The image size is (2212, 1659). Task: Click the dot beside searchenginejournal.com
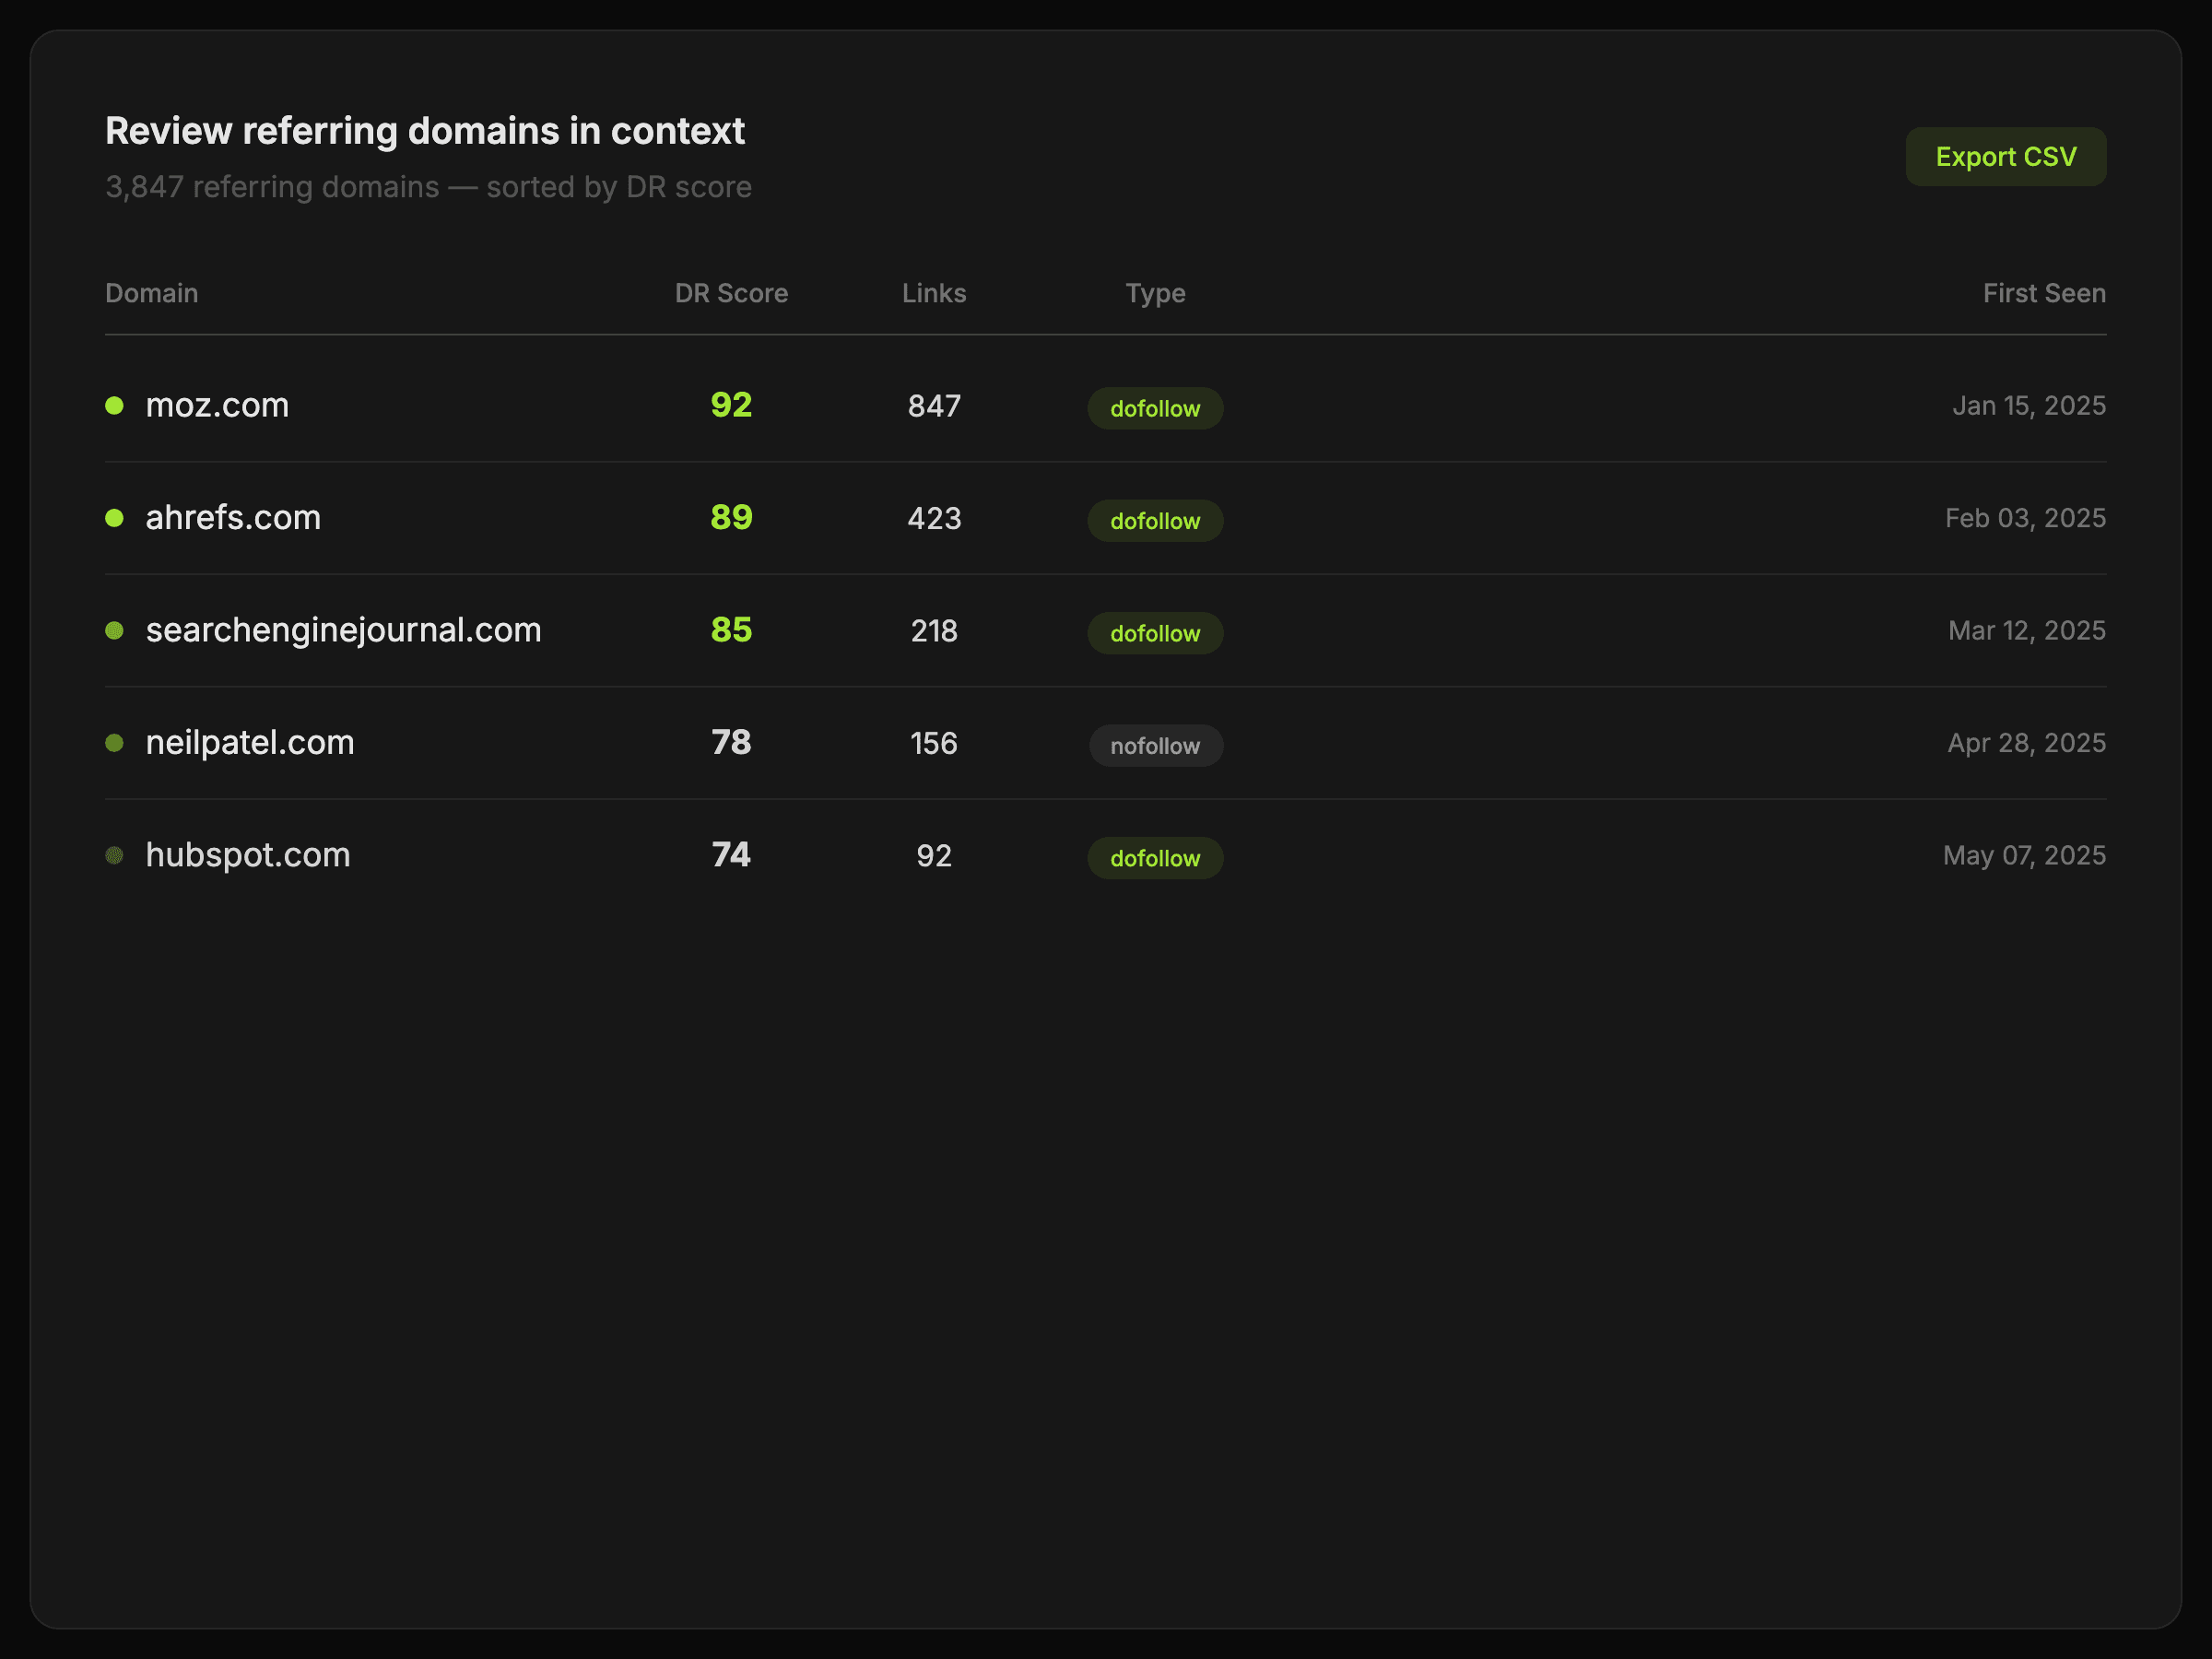pos(115,630)
